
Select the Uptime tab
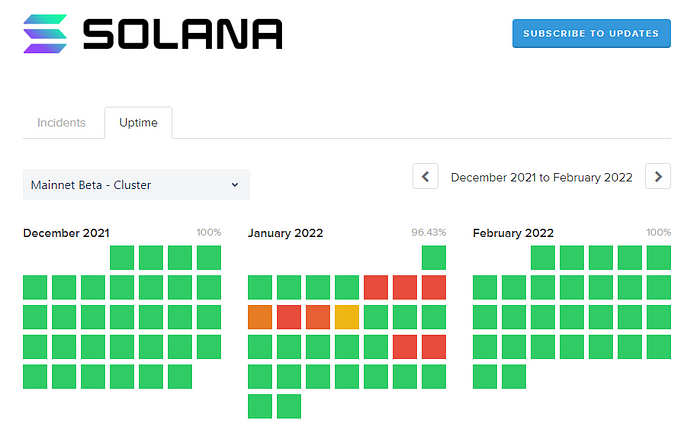click(x=138, y=123)
